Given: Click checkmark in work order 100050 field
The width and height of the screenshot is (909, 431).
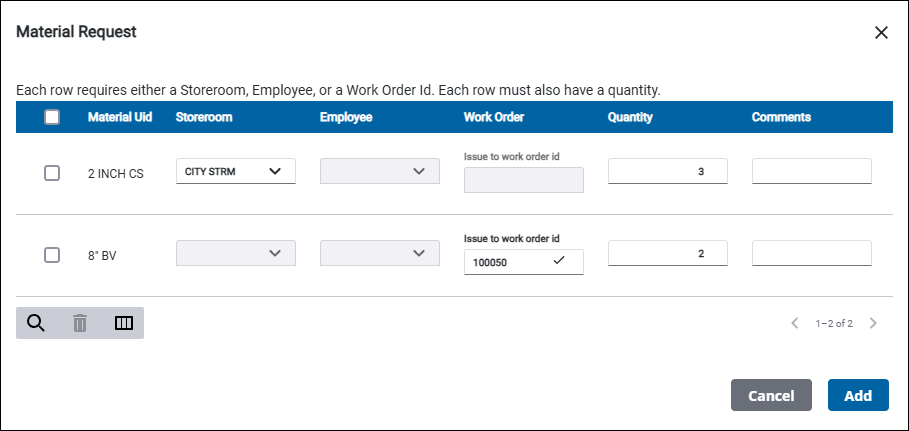Looking at the screenshot, I should coord(559,261).
